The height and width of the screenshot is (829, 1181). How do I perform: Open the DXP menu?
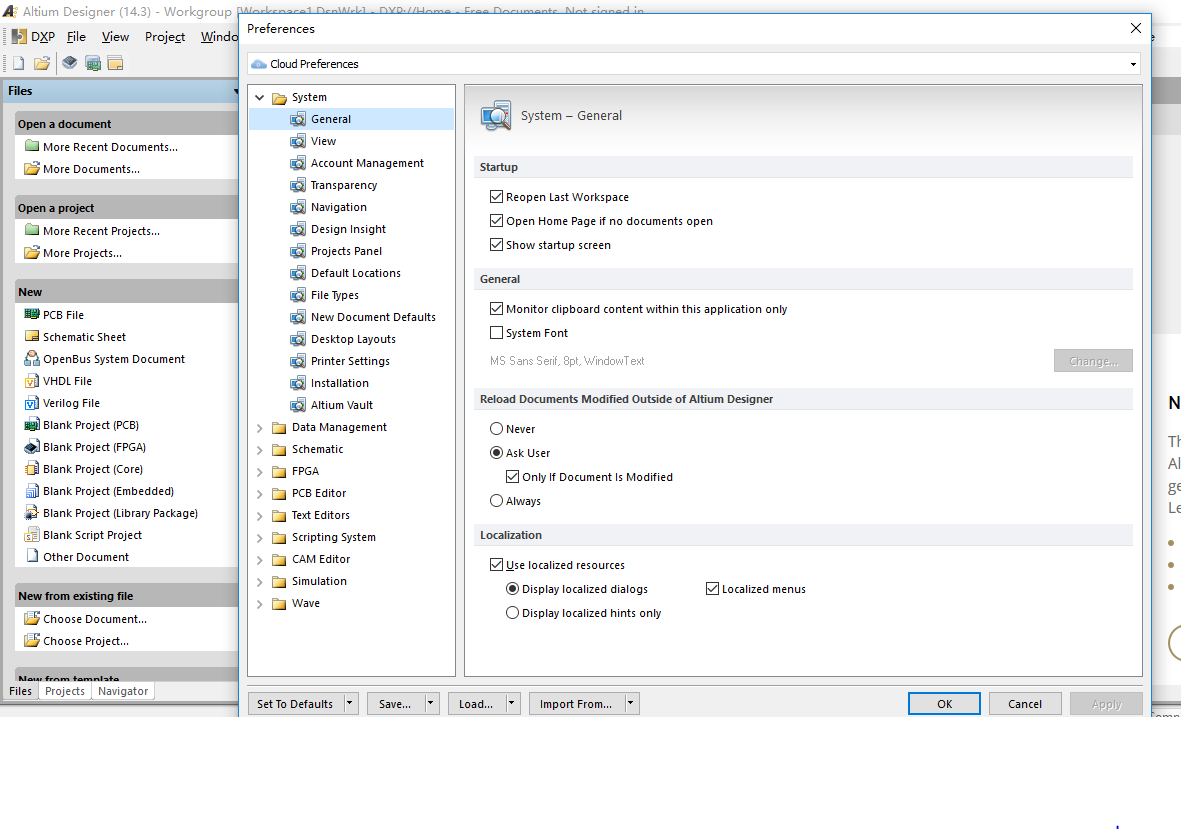click(43, 36)
